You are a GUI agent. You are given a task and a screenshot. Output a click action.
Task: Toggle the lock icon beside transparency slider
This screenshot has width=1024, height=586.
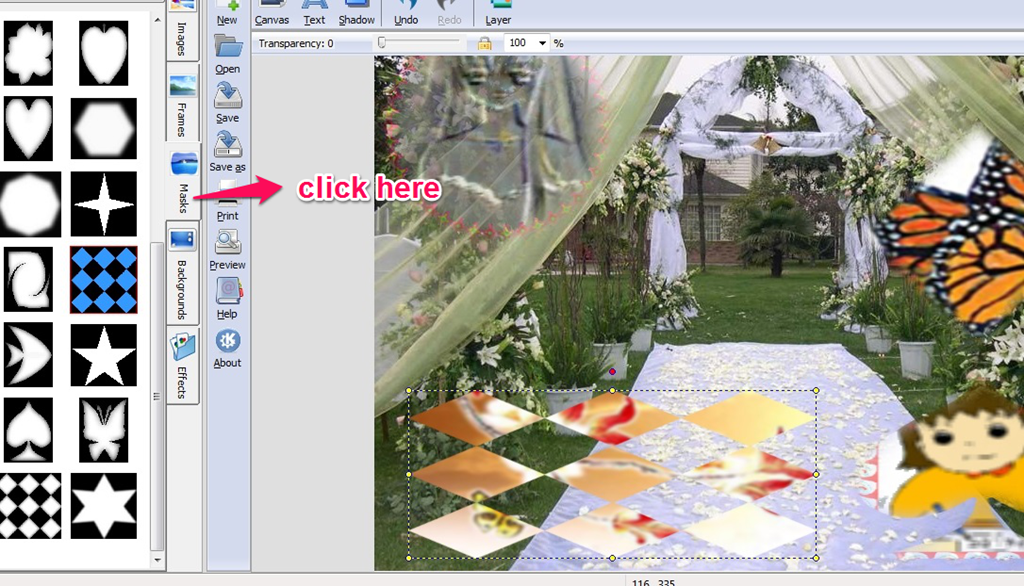[x=485, y=43]
